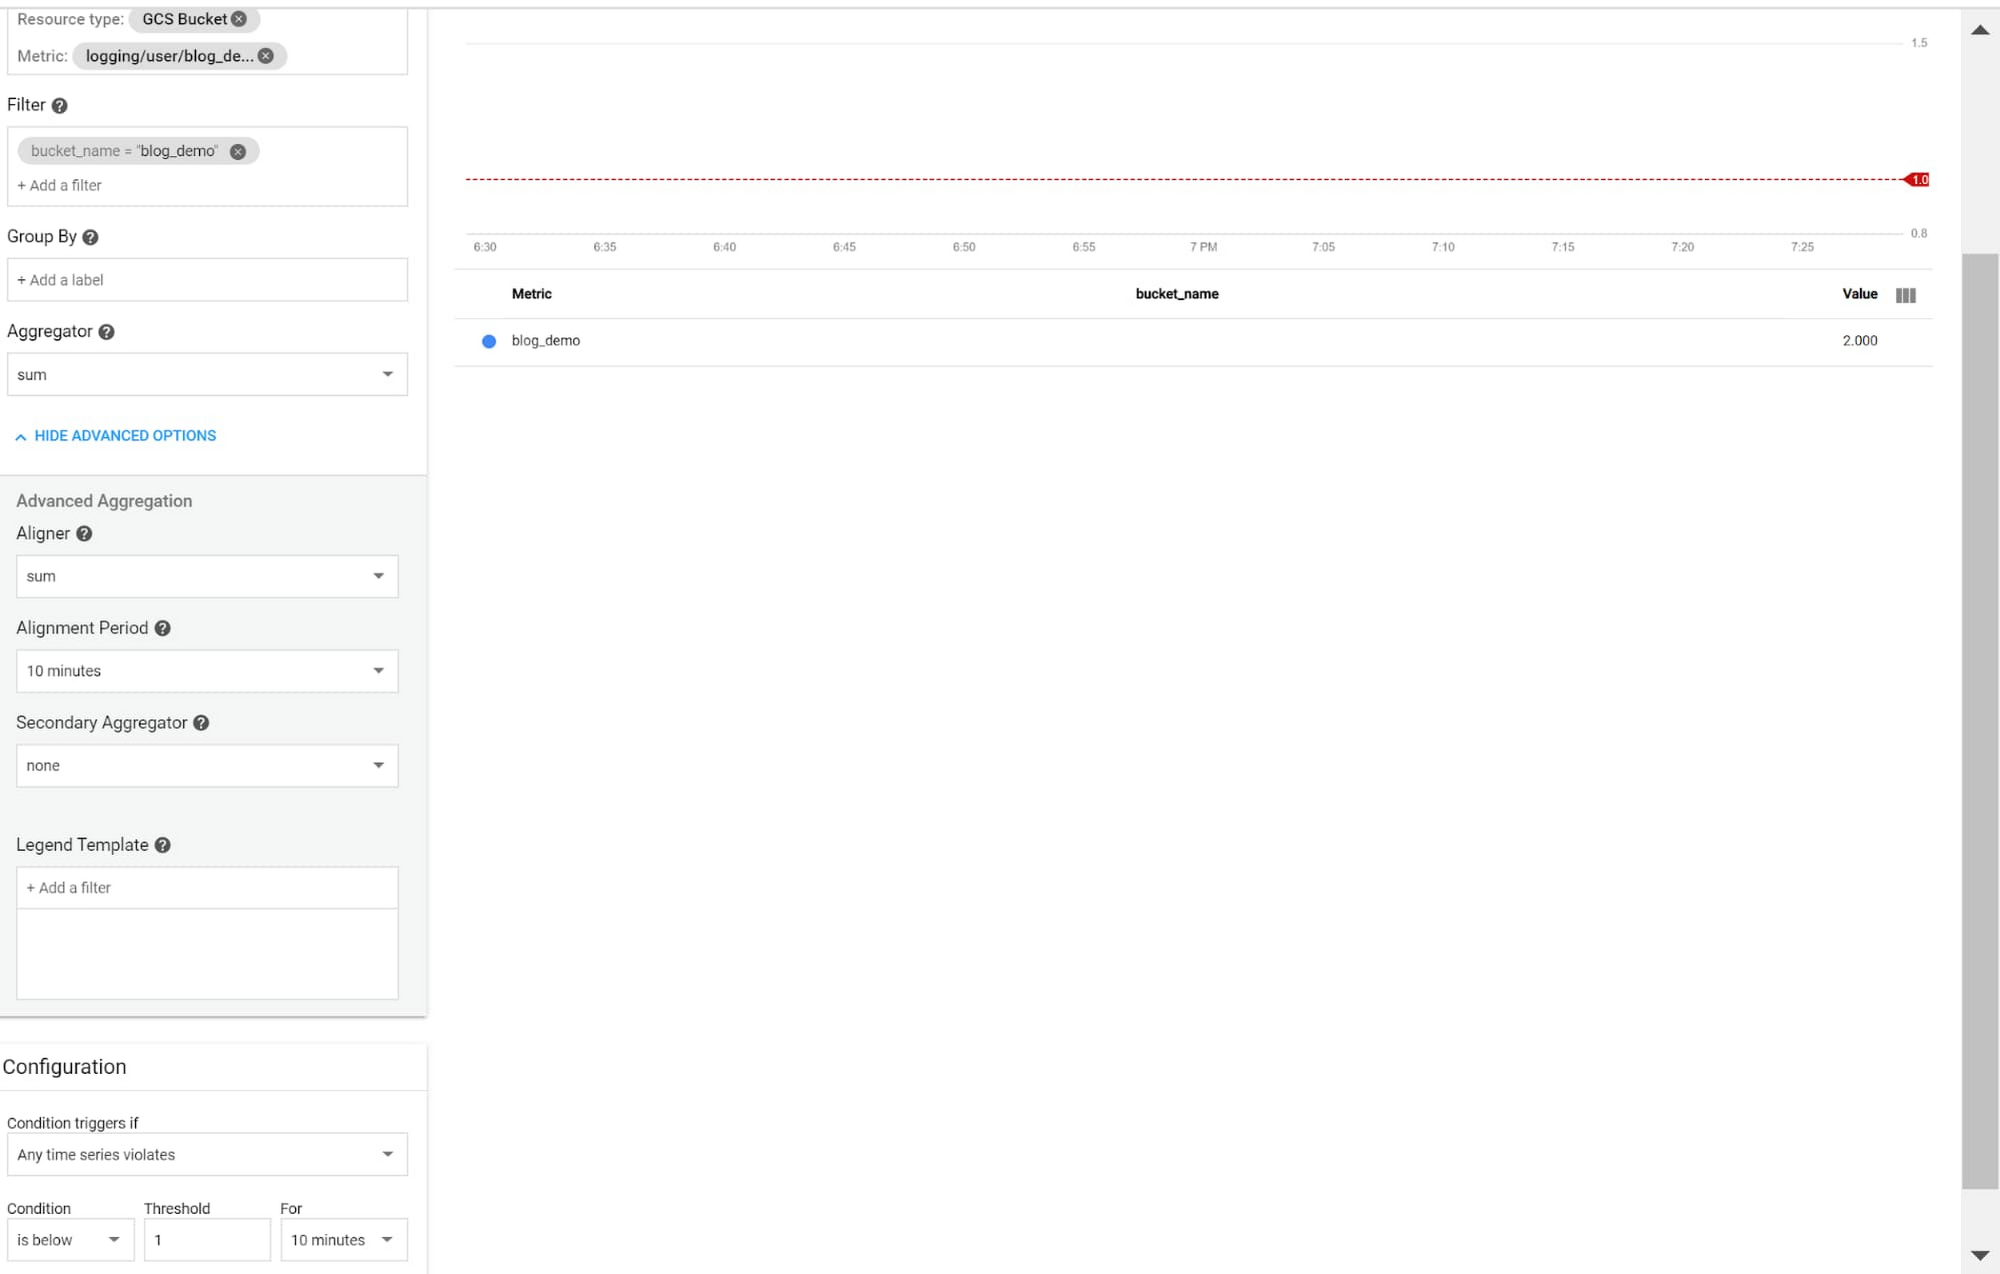Screen dimensions: 2000x1274
Task: Expand the Aggregator dropdown
Action: click(386, 375)
